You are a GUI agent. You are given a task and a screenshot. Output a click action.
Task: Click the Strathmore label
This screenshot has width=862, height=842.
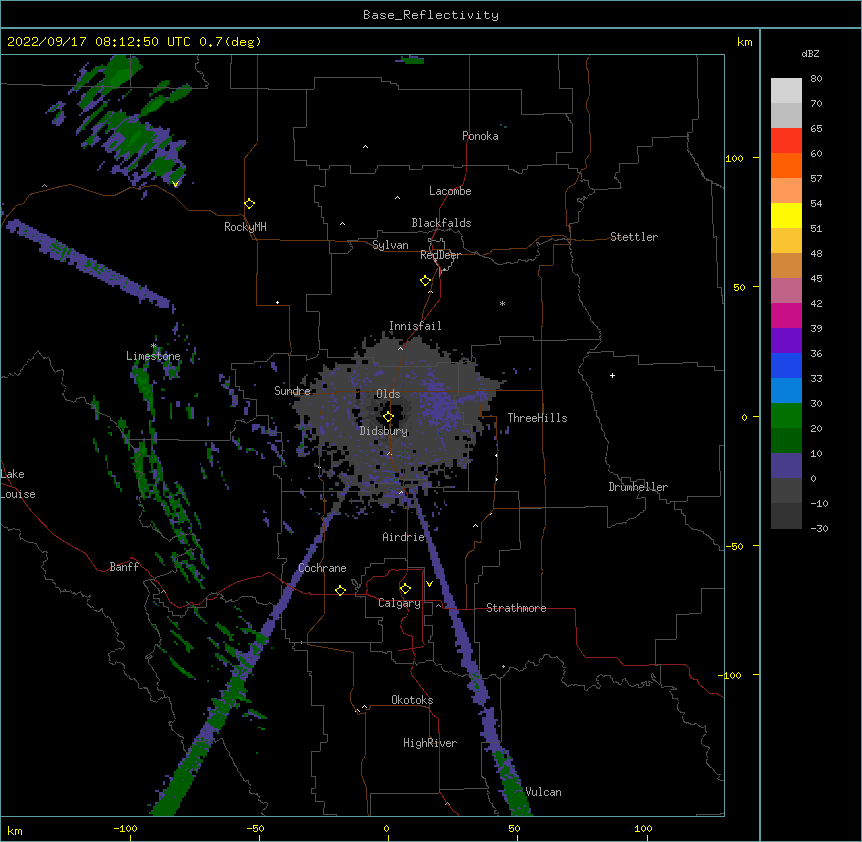pyautogui.click(x=516, y=608)
